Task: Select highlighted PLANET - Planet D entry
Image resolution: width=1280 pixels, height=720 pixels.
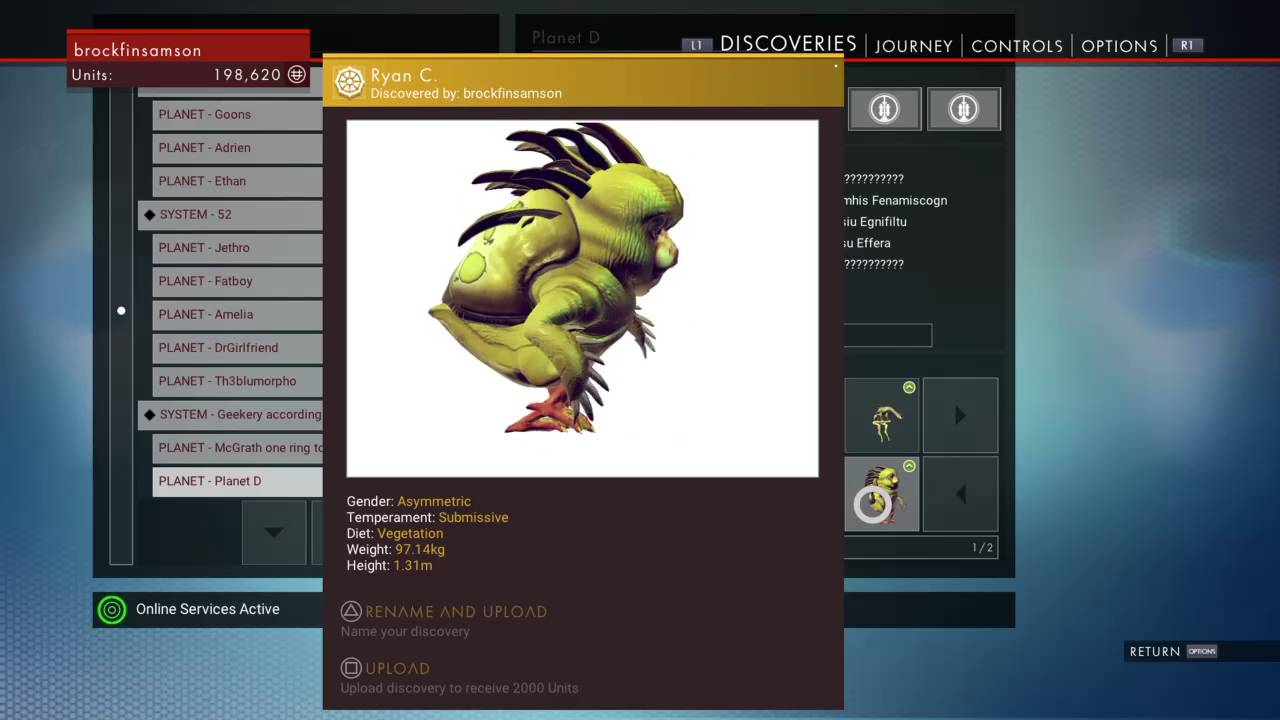Action: coord(238,481)
